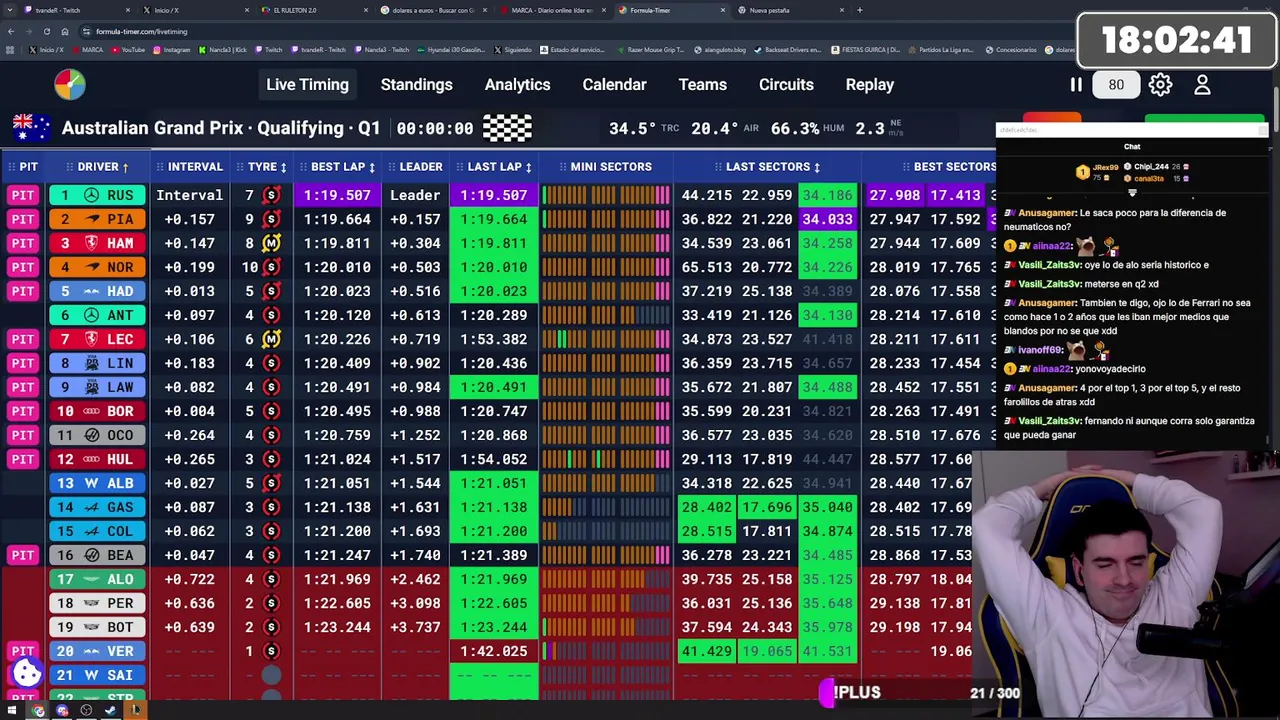Select the VER driver badge
Viewport: 1280px width, 720px height.
97,651
